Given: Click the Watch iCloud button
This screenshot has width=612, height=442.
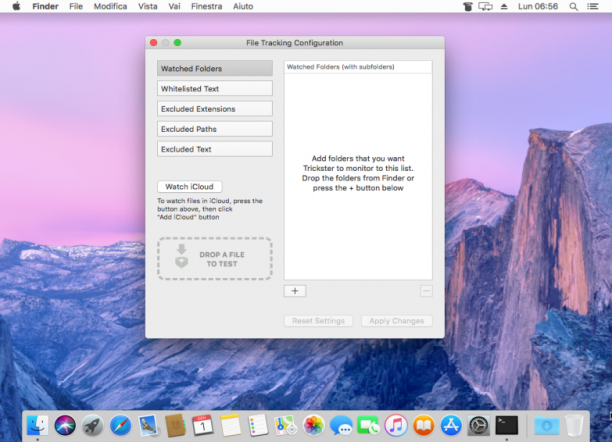Looking at the screenshot, I should pyautogui.click(x=190, y=187).
